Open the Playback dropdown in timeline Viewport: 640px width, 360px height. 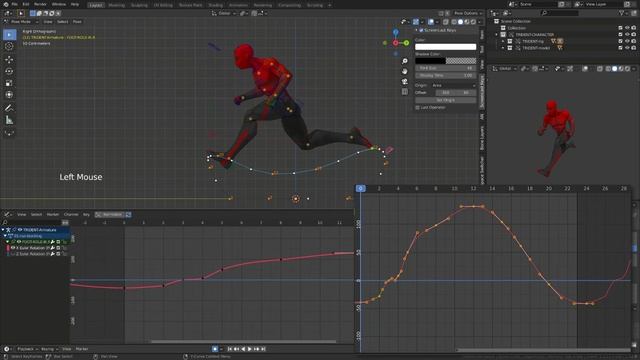point(27,349)
